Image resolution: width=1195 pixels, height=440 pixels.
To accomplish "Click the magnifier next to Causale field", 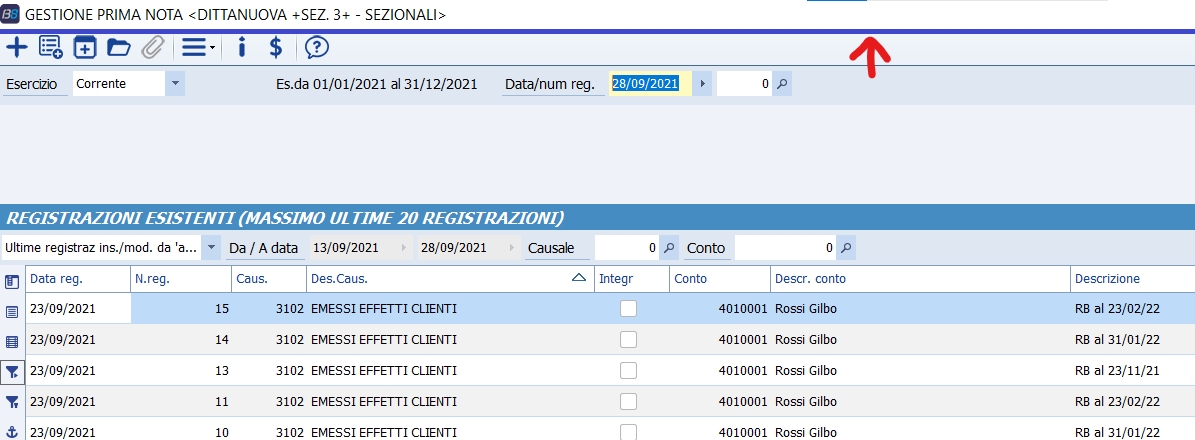I will (668, 248).
